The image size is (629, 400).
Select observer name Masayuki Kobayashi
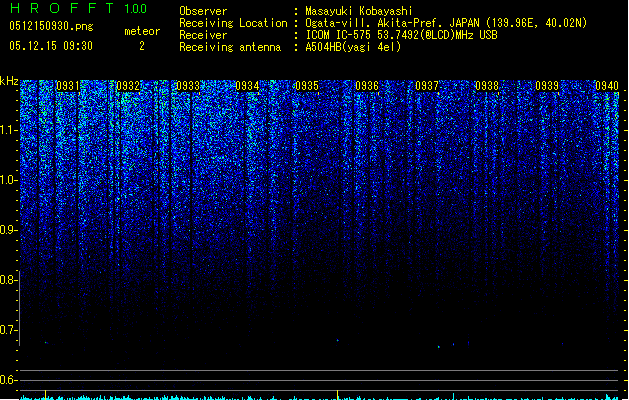pyautogui.click(x=359, y=11)
